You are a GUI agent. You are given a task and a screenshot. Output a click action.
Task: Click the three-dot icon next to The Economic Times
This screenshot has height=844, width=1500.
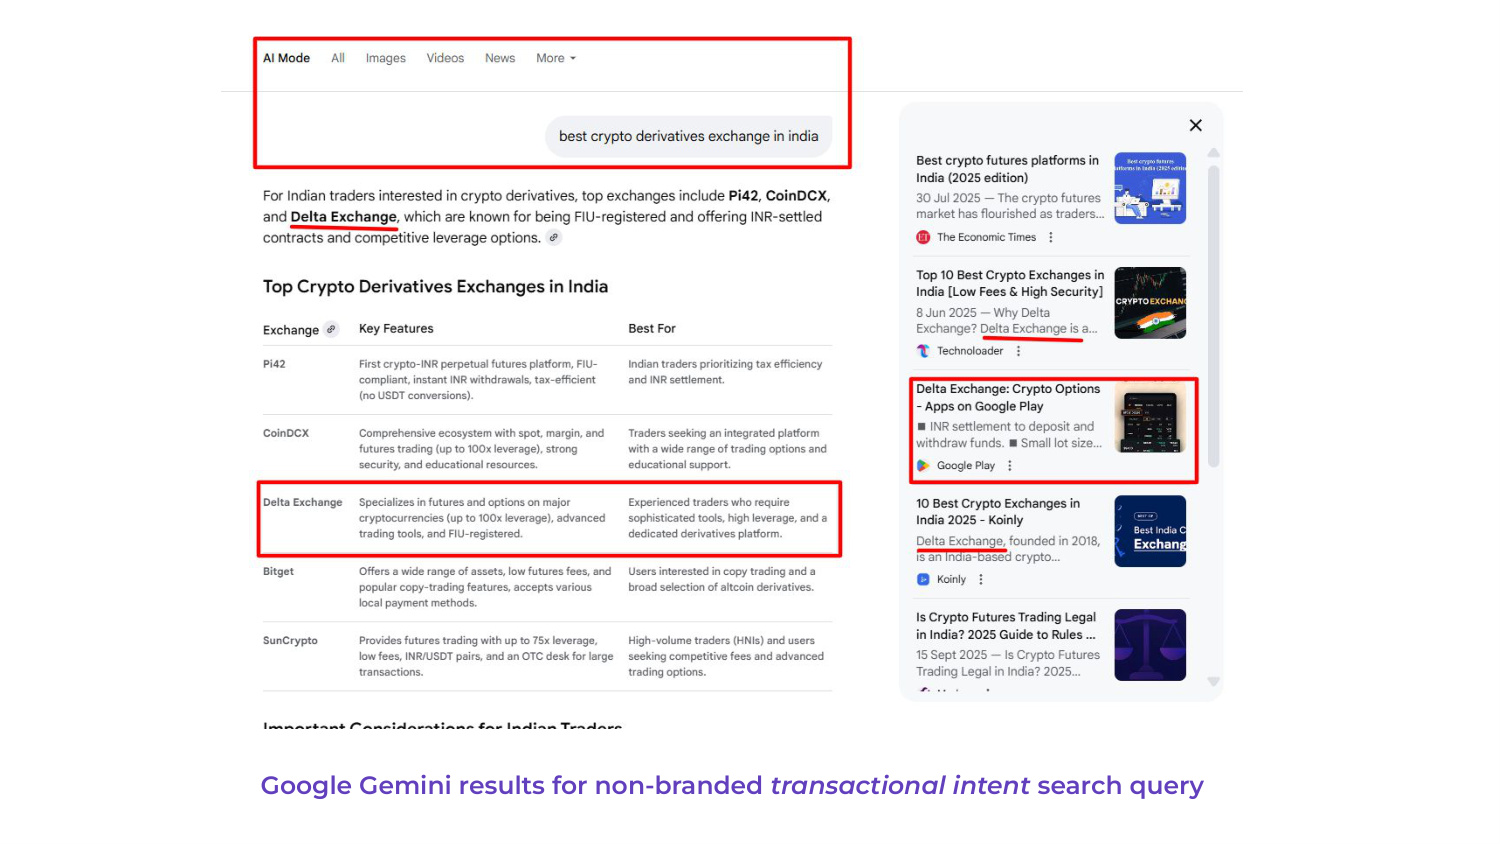[1049, 237]
